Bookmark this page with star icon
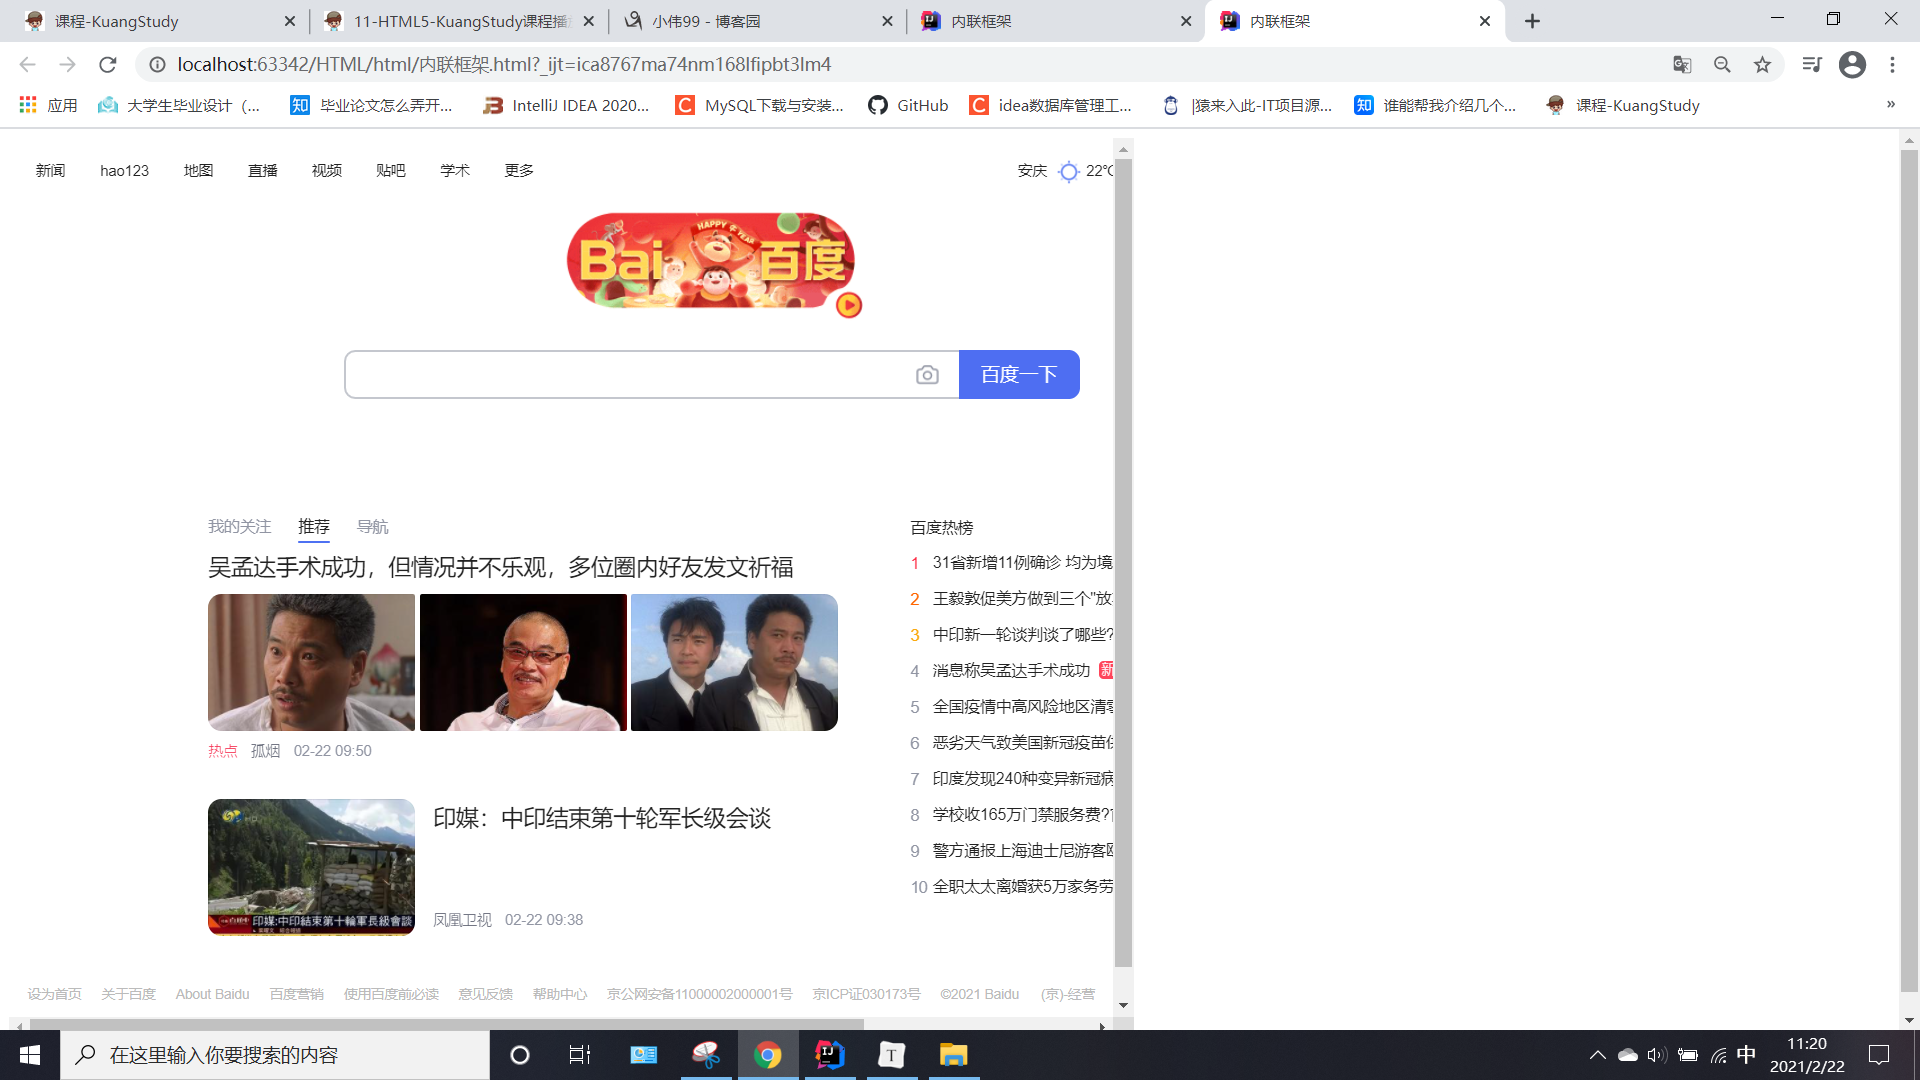Viewport: 1920px width, 1080px height. tap(1762, 65)
